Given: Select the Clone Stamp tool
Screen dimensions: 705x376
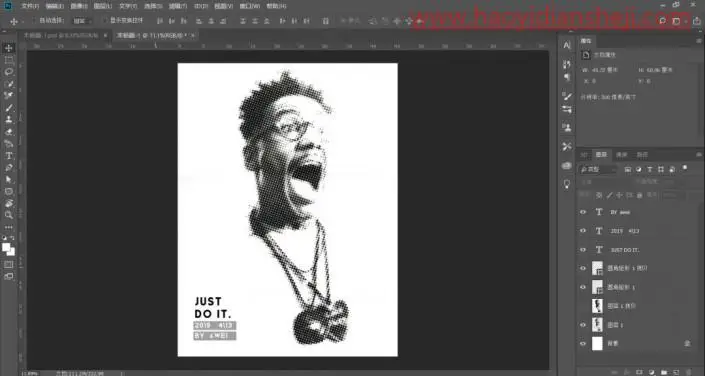Looking at the screenshot, I should click(x=9, y=120).
